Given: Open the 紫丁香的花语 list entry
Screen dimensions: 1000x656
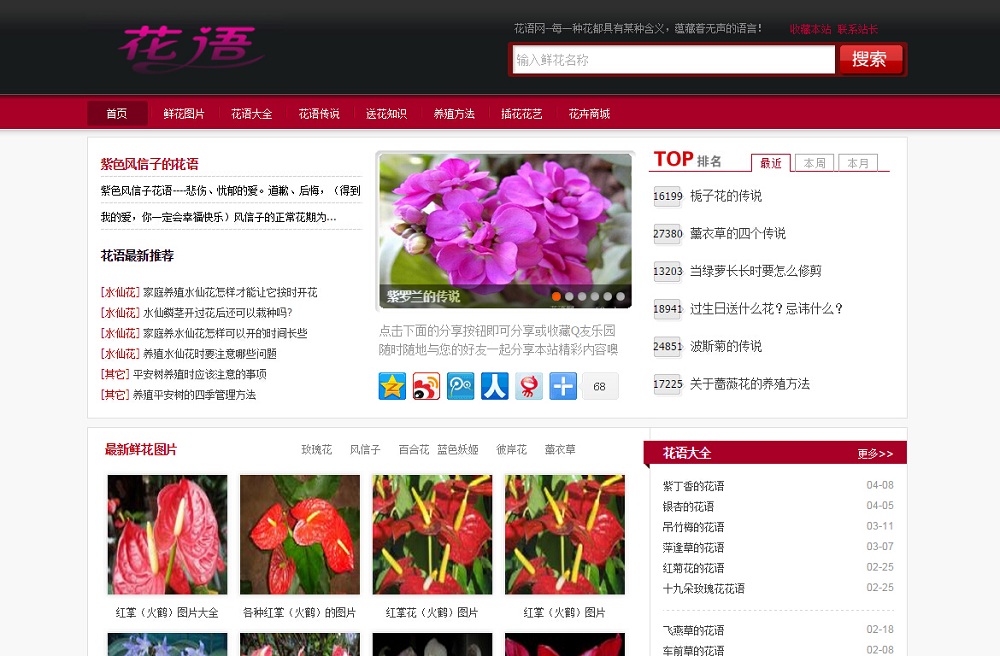Looking at the screenshot, I should pos(693,486).
